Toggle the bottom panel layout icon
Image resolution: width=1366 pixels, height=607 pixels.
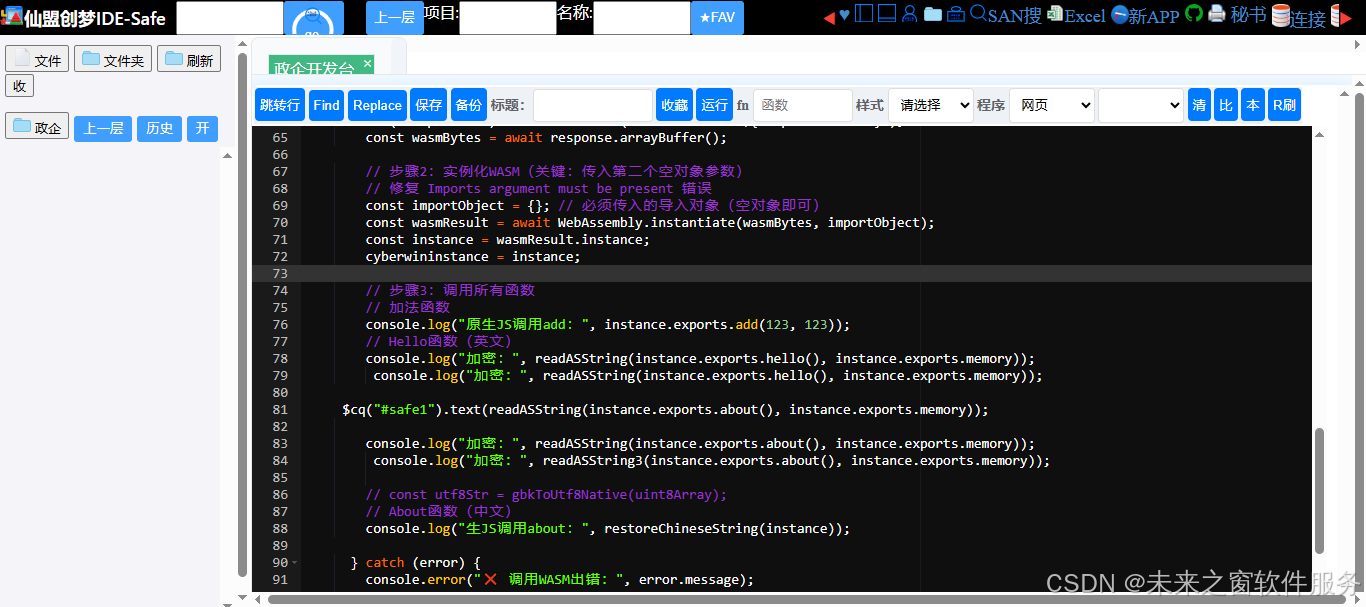[x=886, y=13]
